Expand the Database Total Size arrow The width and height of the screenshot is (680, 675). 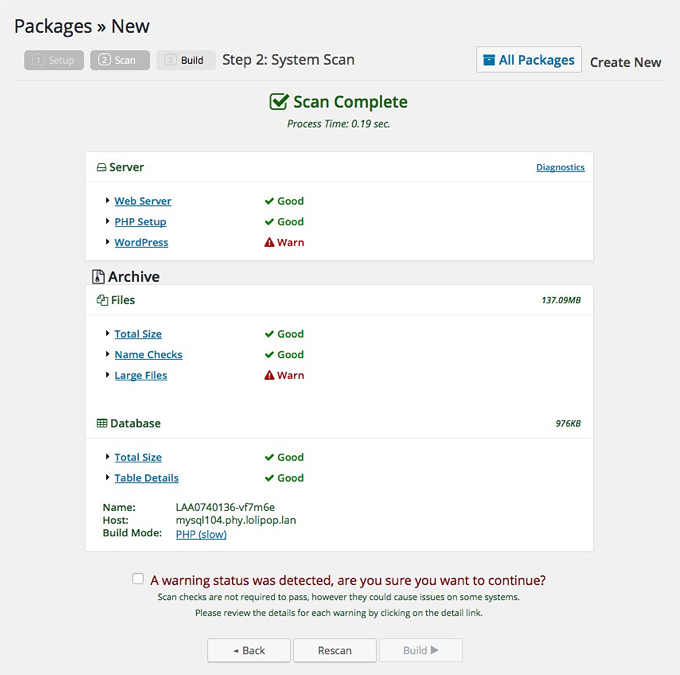(x=107, y=456)
